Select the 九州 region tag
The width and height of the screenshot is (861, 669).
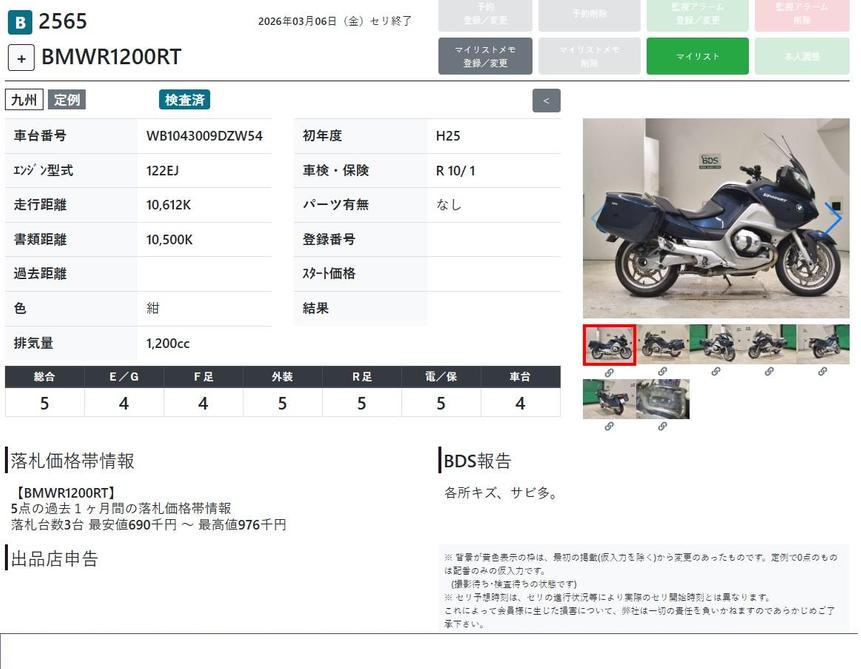pos(25,100)
